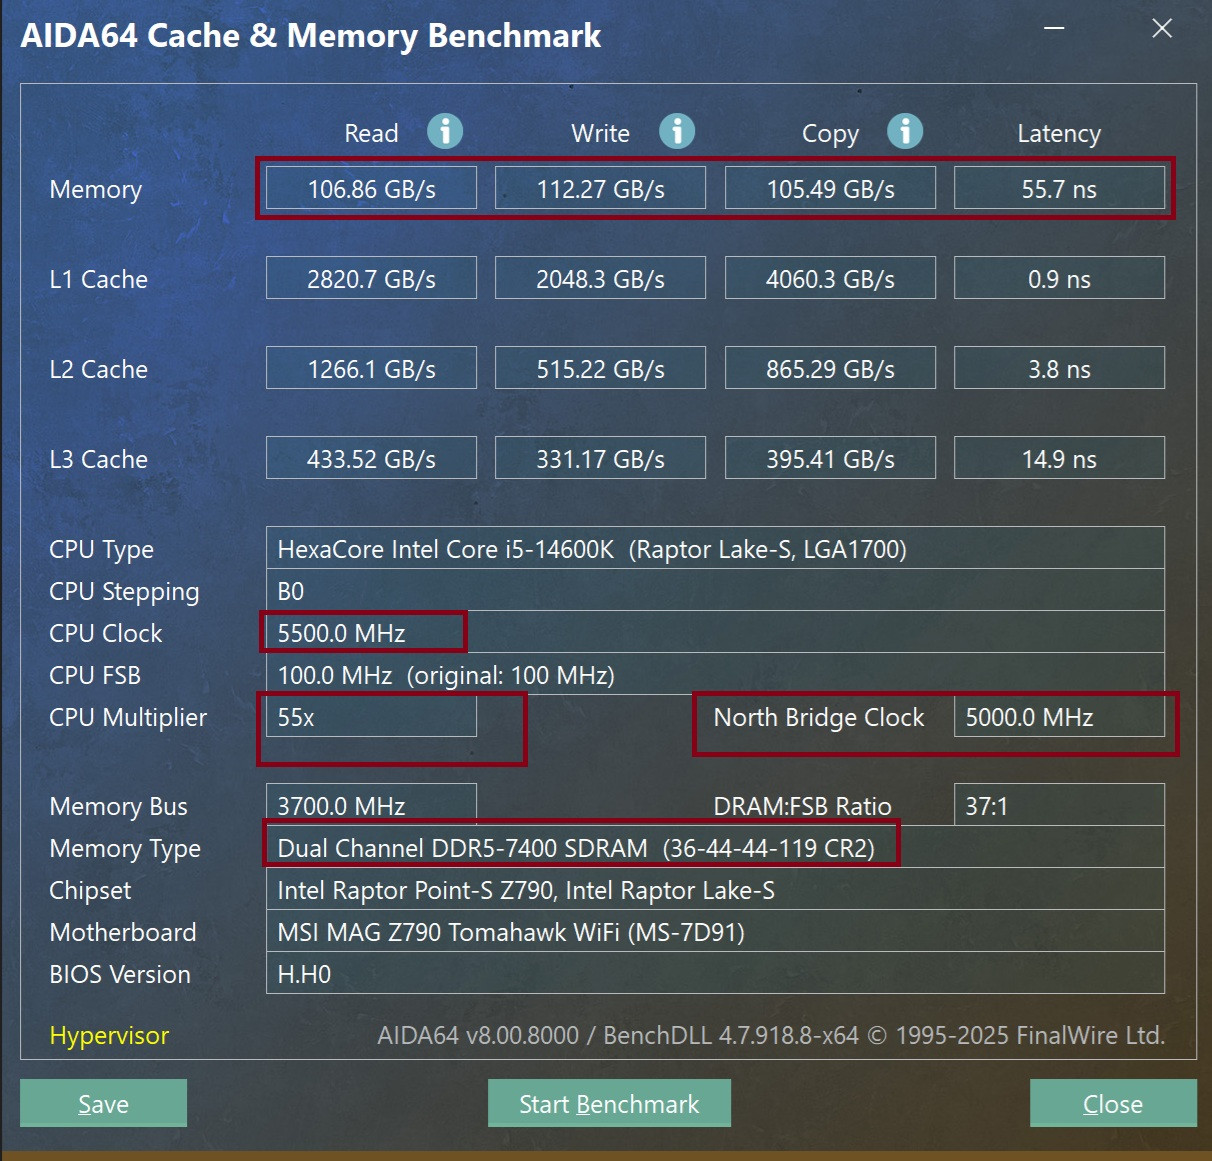Select L3 Cache Read 433.52 GB/s
This screenshot has width=1212, height=1161.
pyautogui.click(x=371, y=458)
